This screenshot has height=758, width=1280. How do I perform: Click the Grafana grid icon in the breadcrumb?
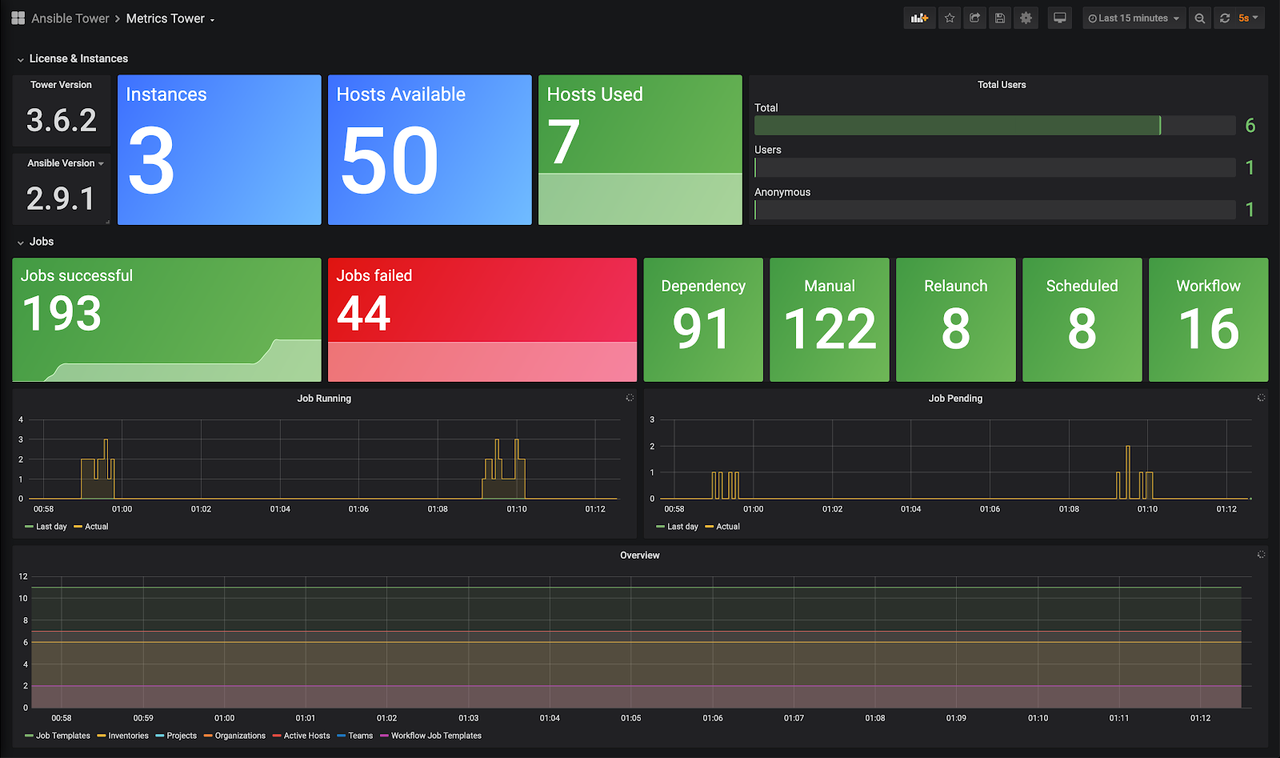(x=17, y=17)
